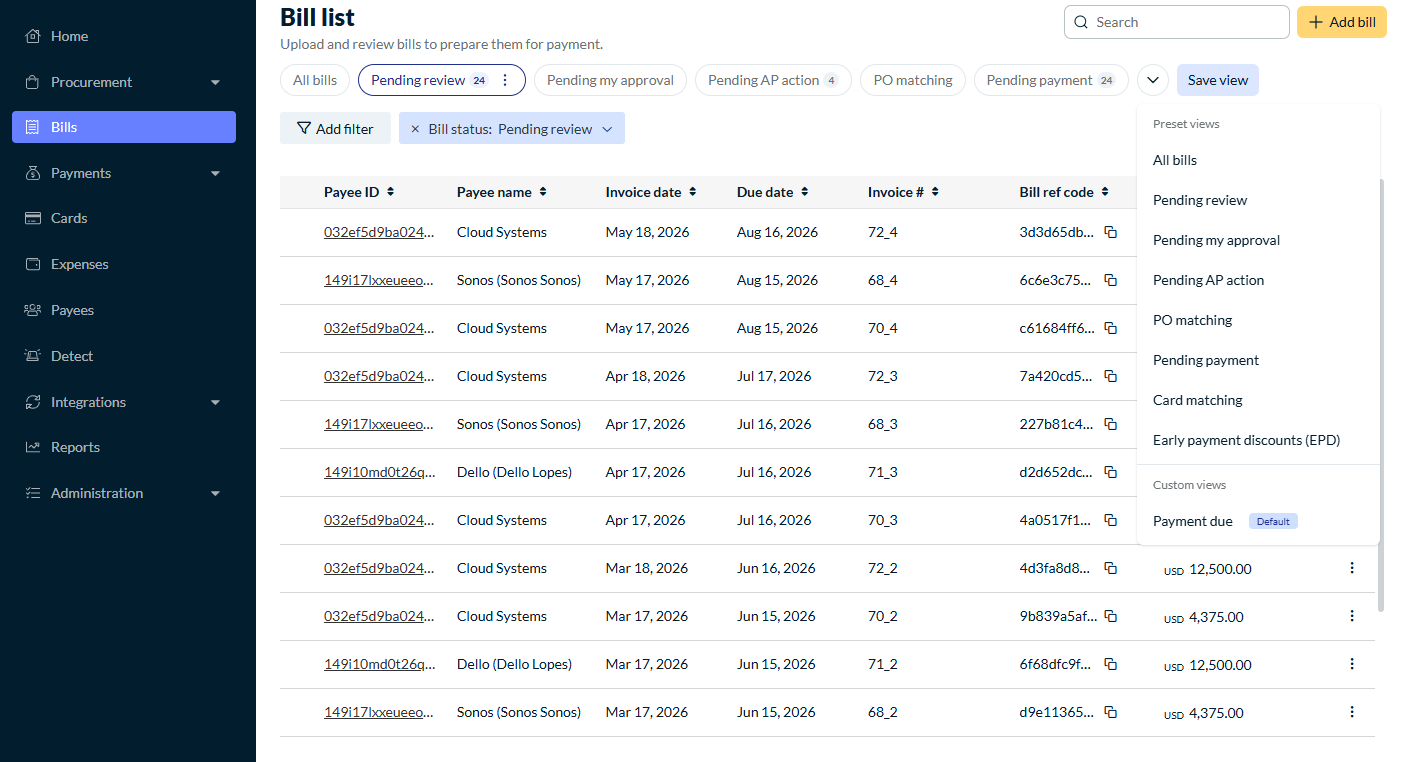Sort by Payee ID column
Screen dimensions: 1401x762
[359, 192]
